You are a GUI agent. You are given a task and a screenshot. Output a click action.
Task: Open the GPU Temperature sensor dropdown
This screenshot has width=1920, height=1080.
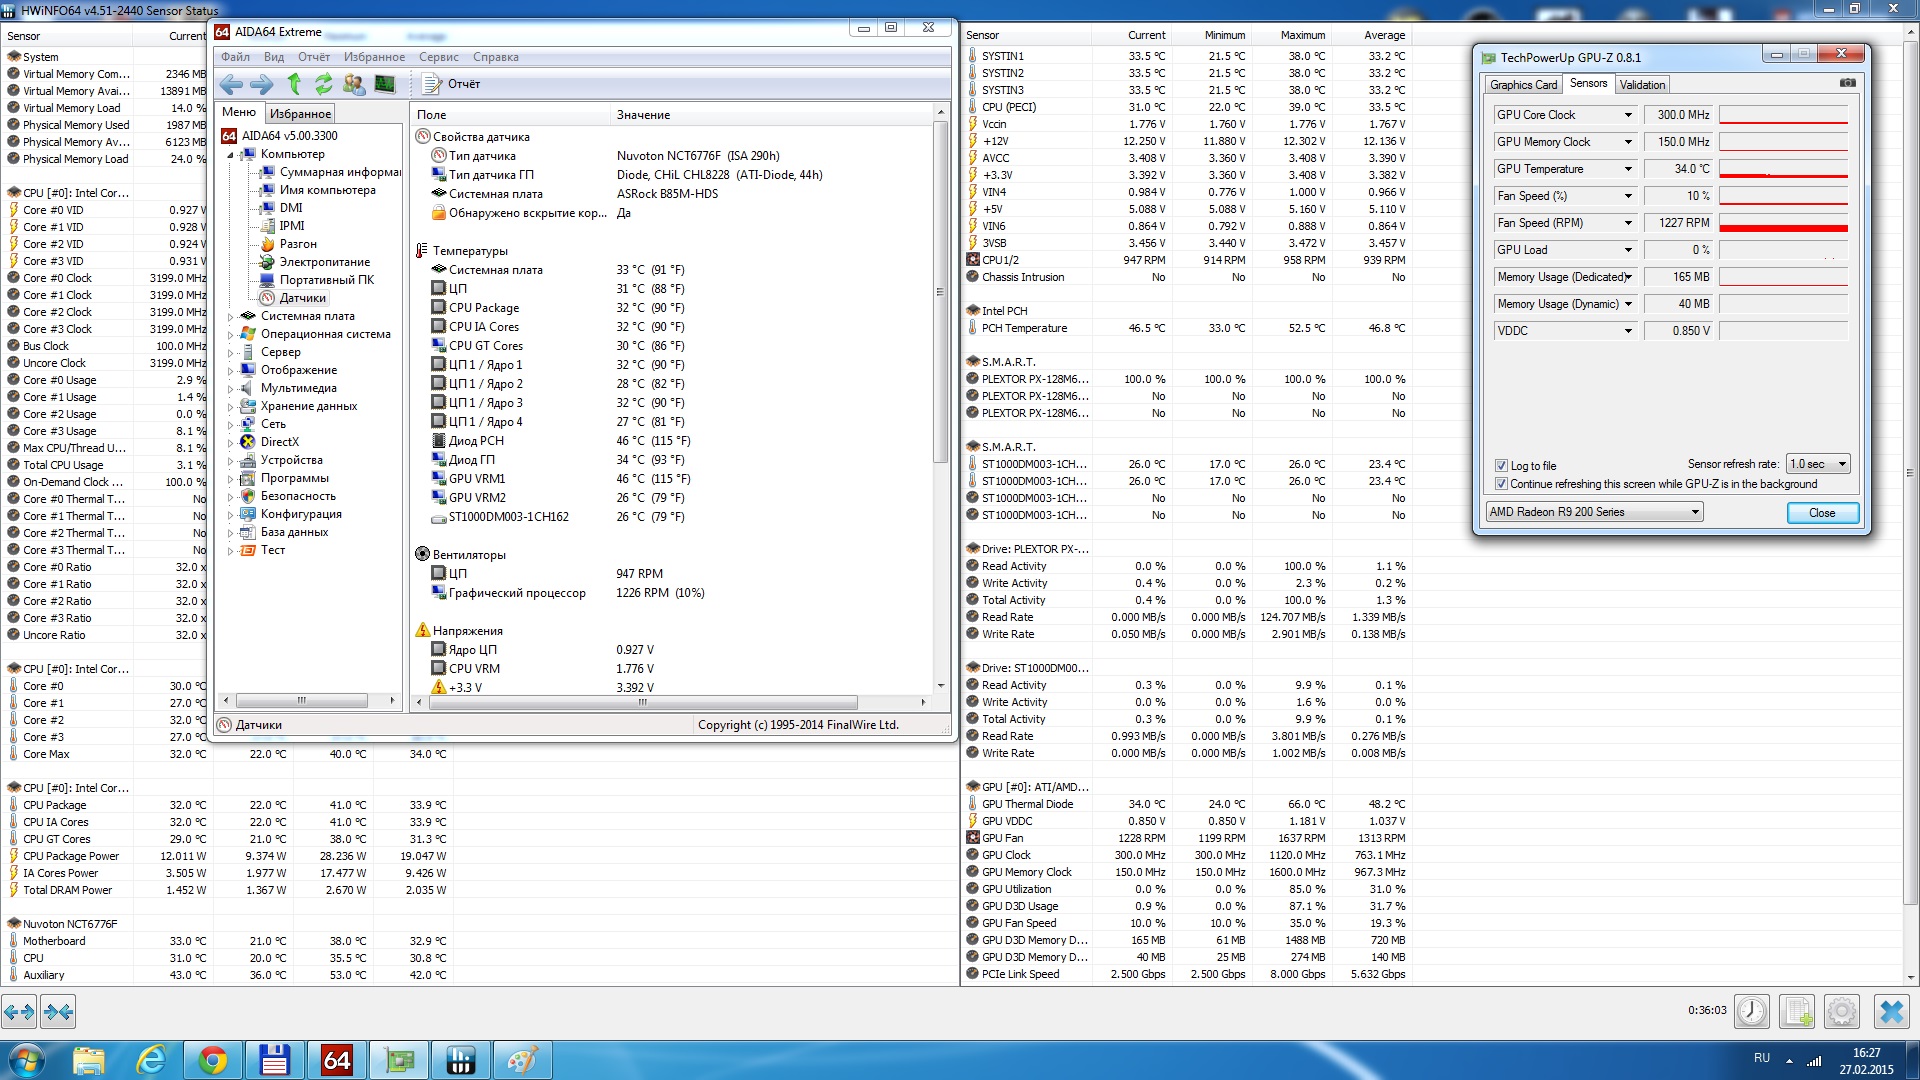[1627, 169]
